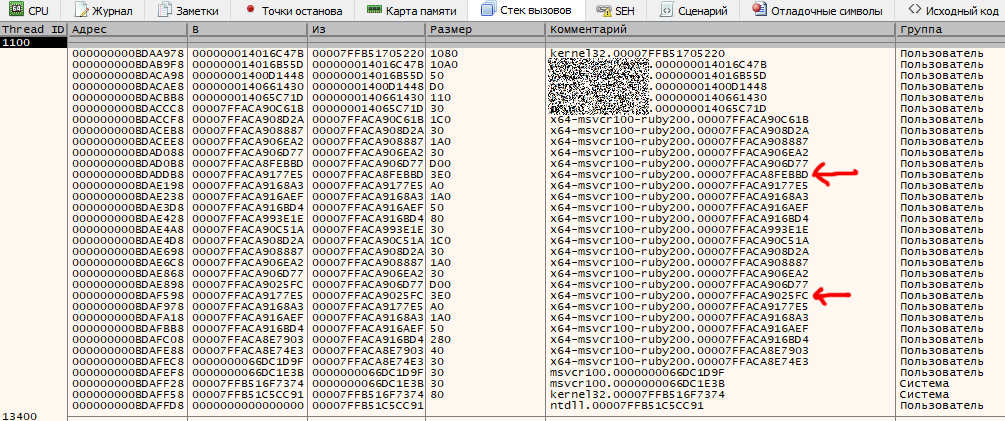Click comment kernel32.00007FFB51705220
This screenshot has height=421, width=1005.
[638, 54]
